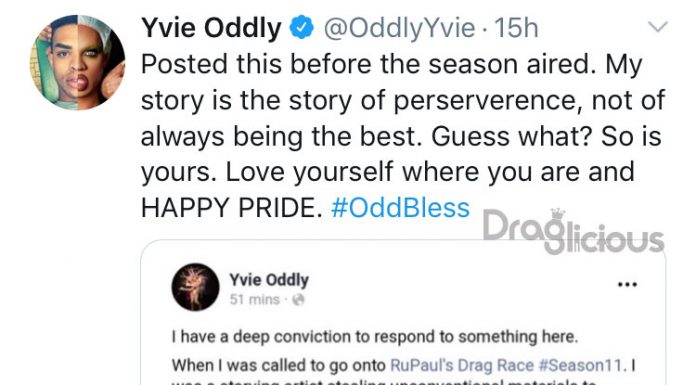
Task: Click the tweet text starting 'Posted this before'
Action: 403,135
